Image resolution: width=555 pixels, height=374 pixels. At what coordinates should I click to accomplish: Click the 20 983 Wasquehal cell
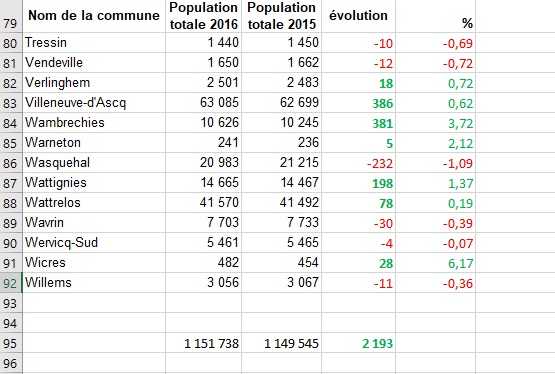coord(204,163)
